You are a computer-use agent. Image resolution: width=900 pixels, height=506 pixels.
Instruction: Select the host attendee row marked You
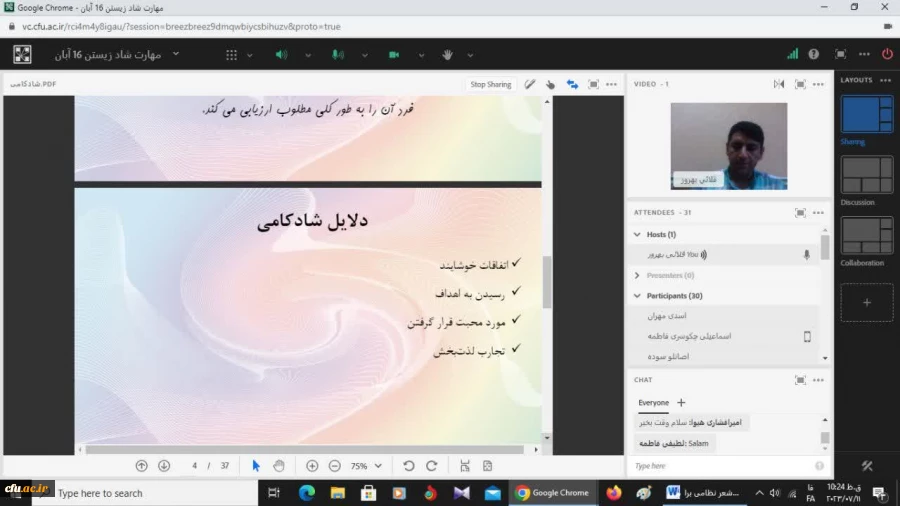(x=724, y=255)
